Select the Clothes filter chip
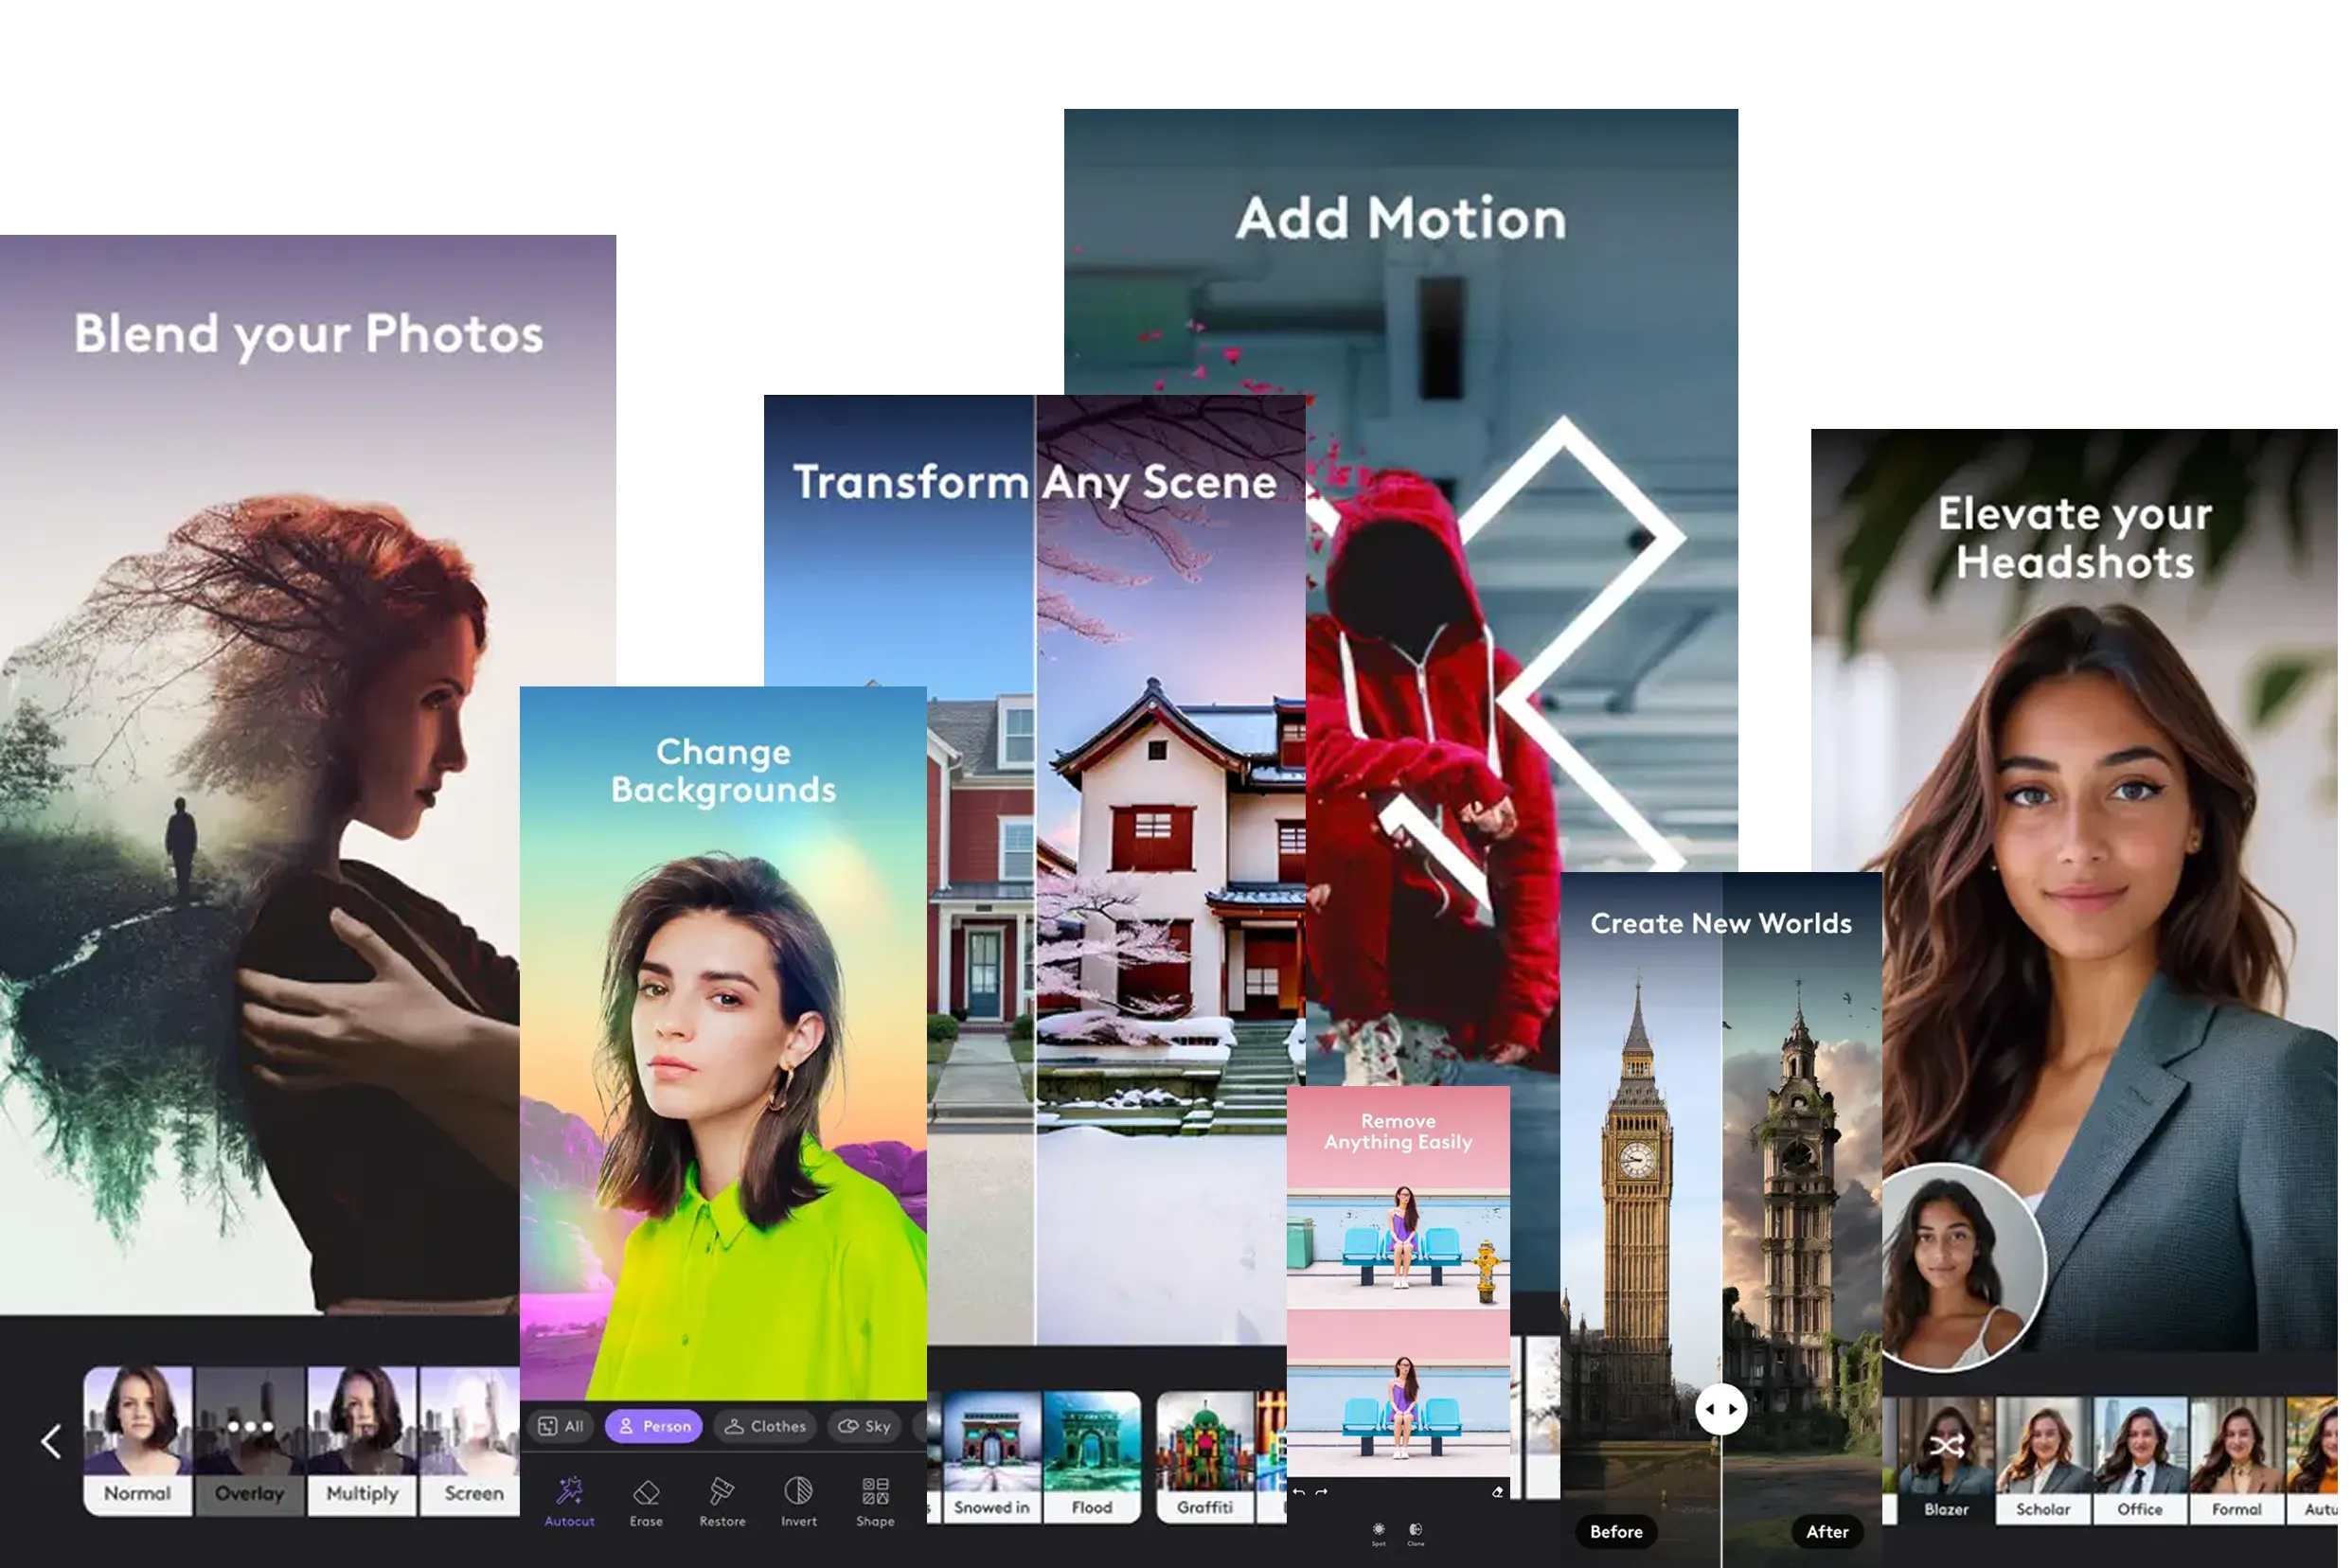Screen dimensions: 2352x1568 tap(765, 1426)
